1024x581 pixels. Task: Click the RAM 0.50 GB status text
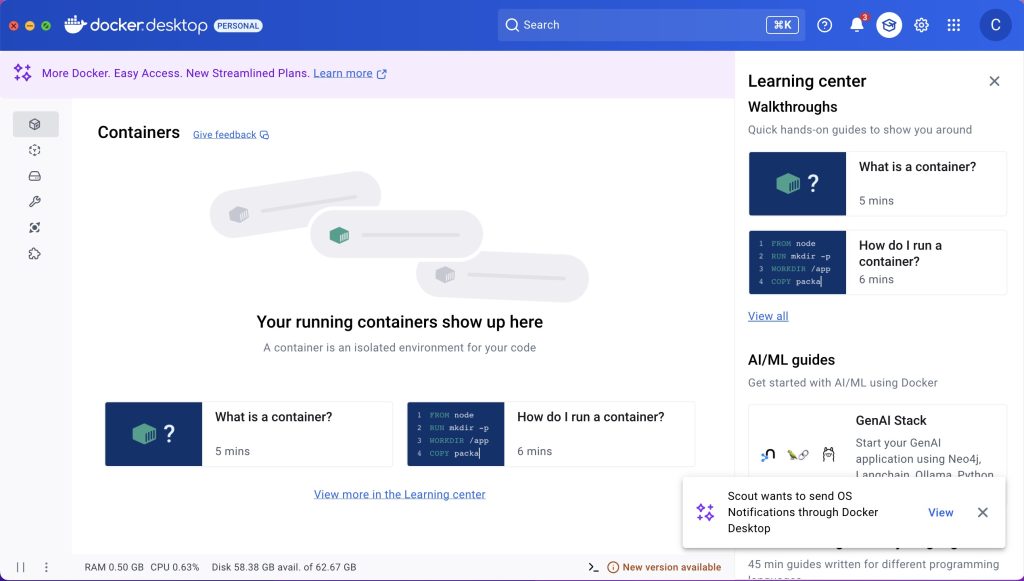tap(114, 567)
